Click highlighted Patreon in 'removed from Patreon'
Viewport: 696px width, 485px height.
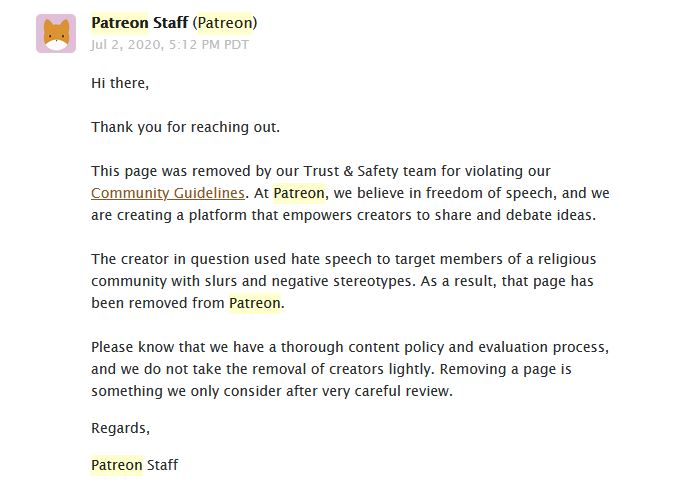click(255, 303)
